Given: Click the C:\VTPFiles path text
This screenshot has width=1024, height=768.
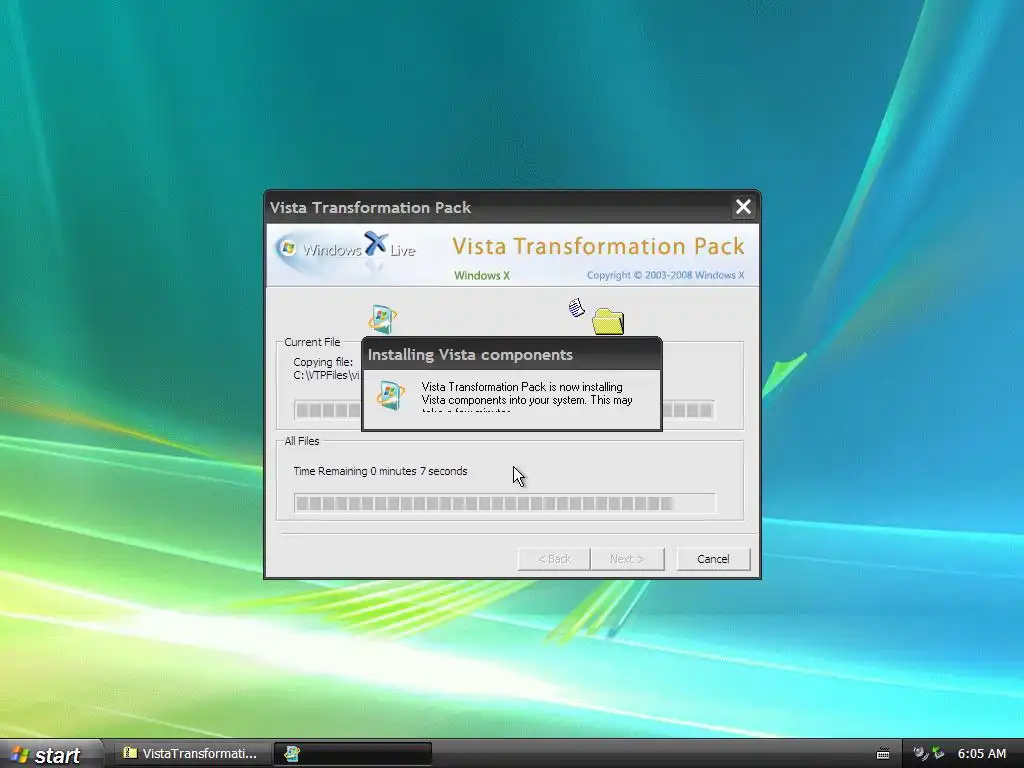Looking at the screenshot, I should pyautogui.click(x=327, y=376).
